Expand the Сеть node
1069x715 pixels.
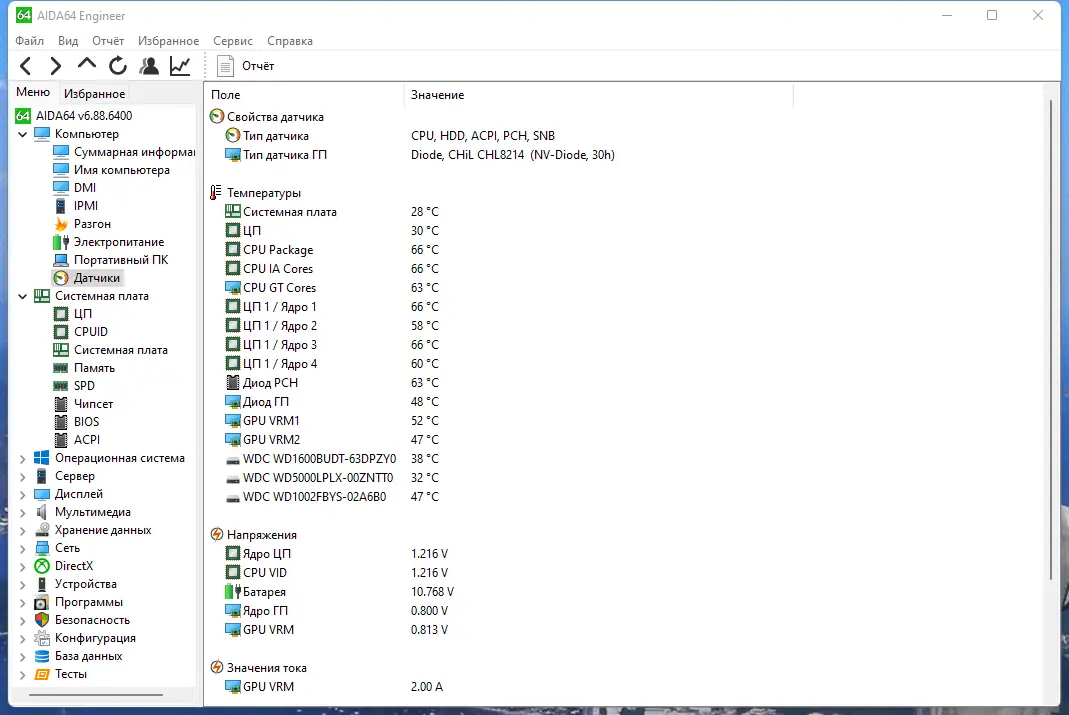pyautogui.click(x=22, y=549)
